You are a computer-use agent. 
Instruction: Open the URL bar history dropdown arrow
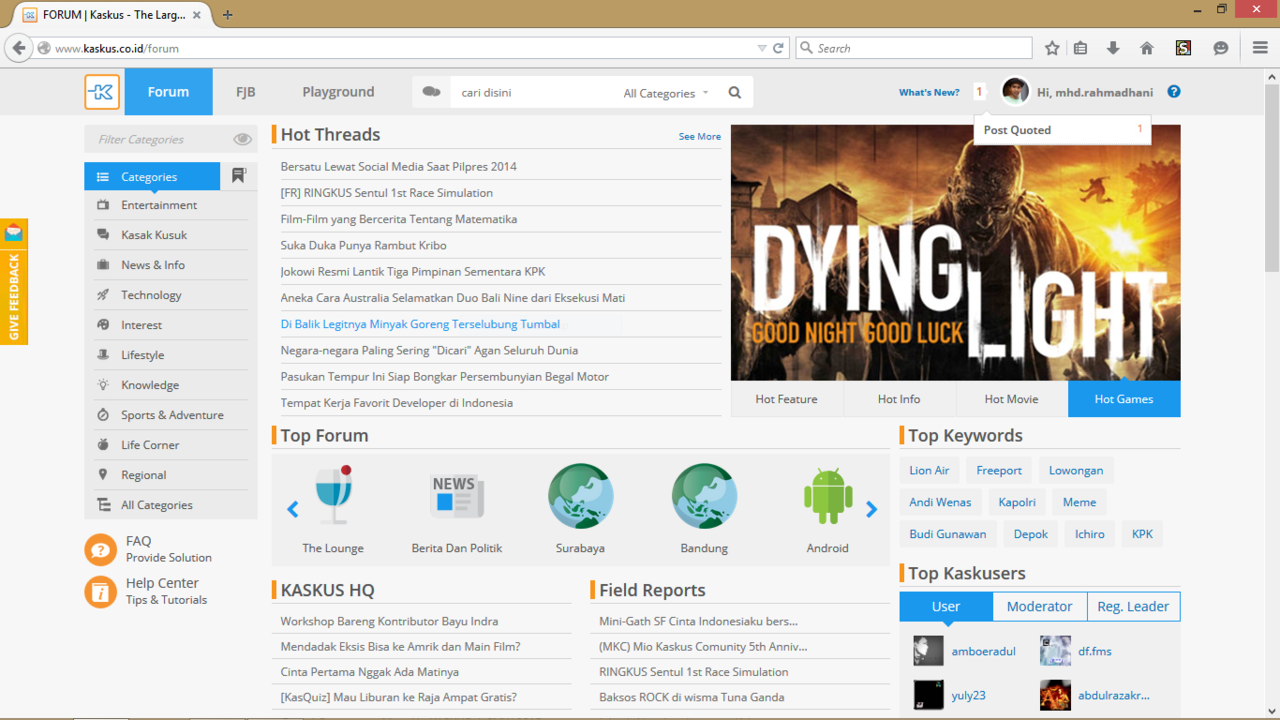[762, 48]
